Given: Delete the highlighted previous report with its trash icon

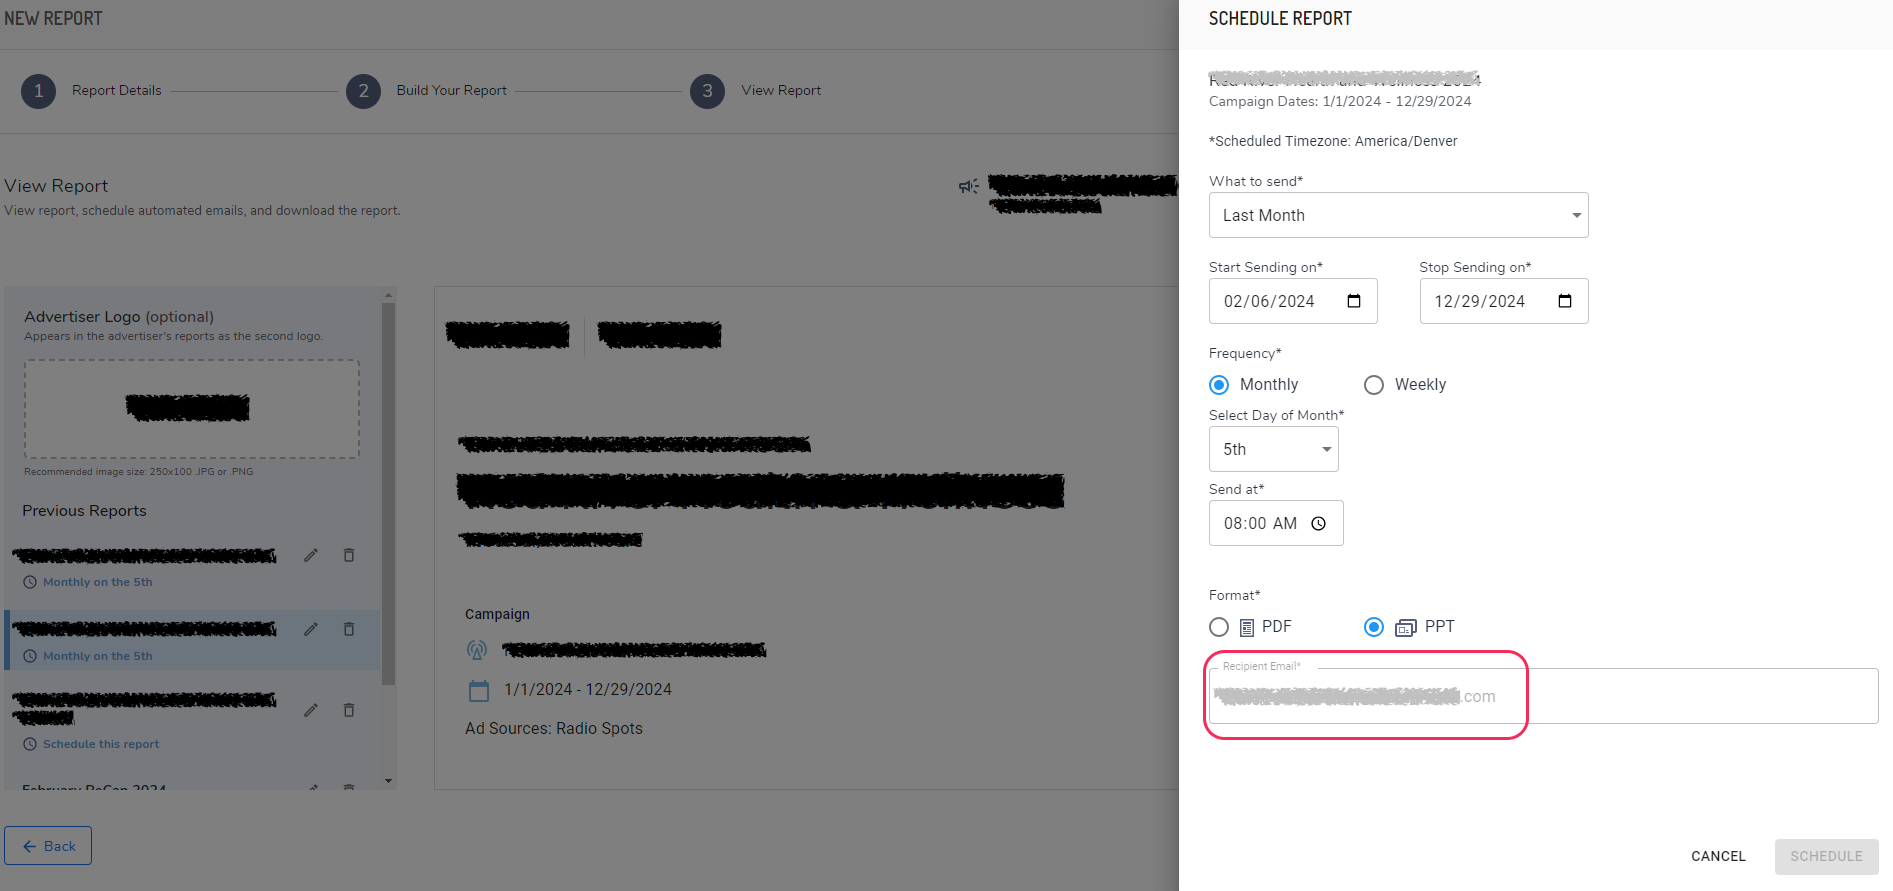Looking at the screenshot, I should [x=349, y=629].
